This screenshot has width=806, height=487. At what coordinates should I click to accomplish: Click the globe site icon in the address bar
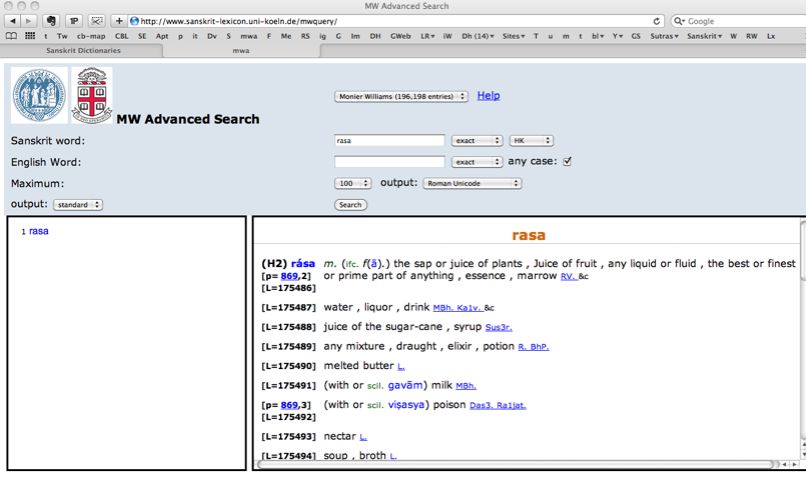click(x=135, y=21)
